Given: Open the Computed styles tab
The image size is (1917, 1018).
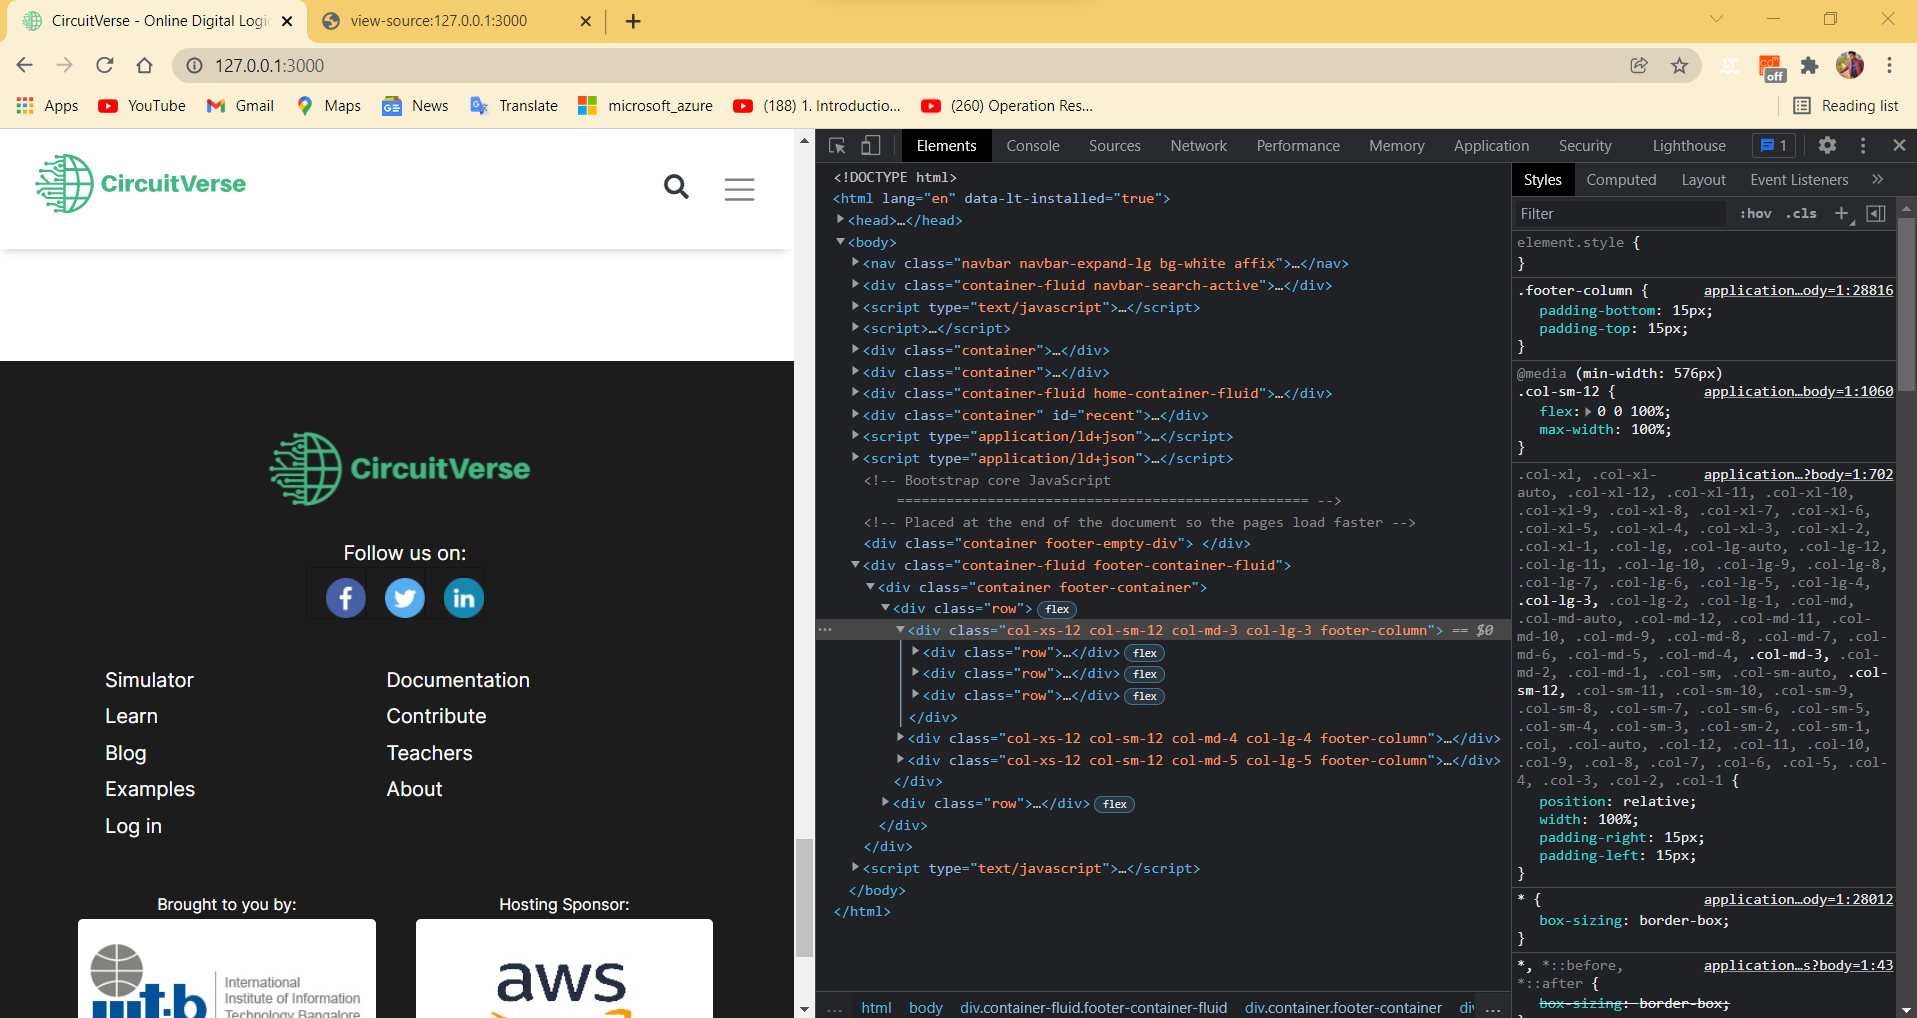Looking at the screenshot, I should [x=1621, y=179].
